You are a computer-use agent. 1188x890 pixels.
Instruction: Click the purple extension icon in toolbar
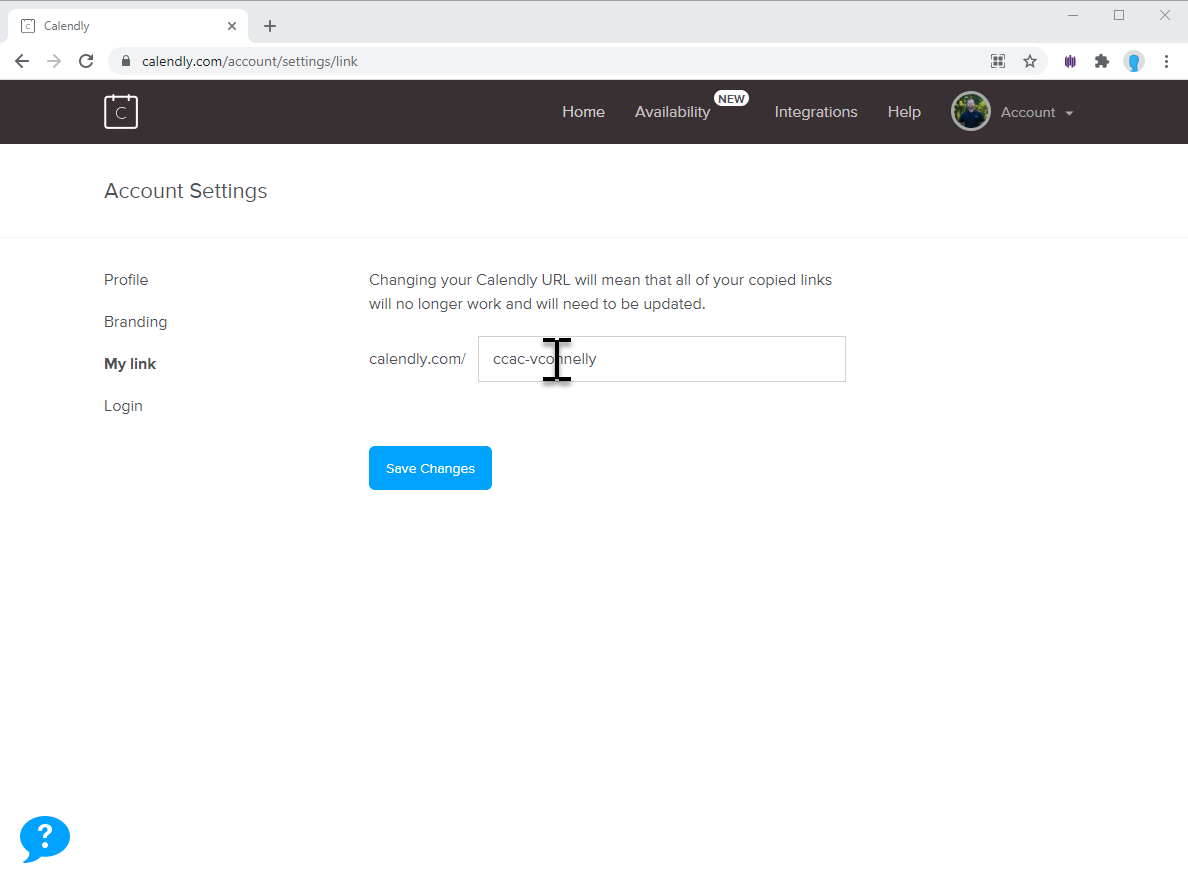click(1070, 61)
